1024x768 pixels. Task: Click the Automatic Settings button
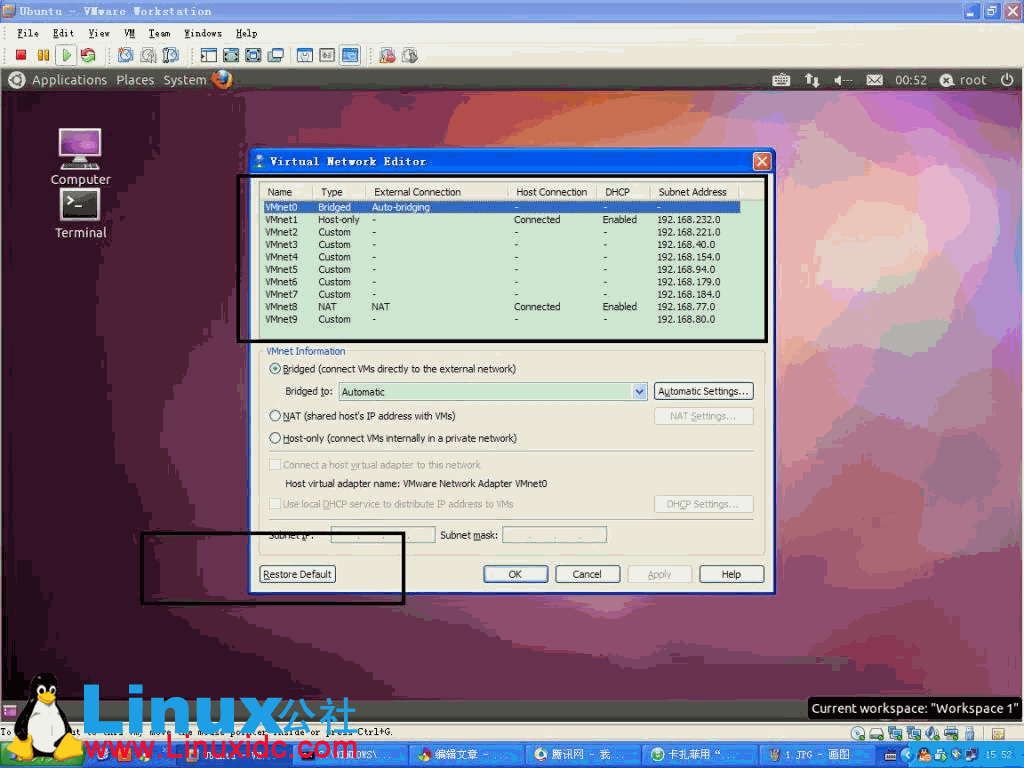704,392
